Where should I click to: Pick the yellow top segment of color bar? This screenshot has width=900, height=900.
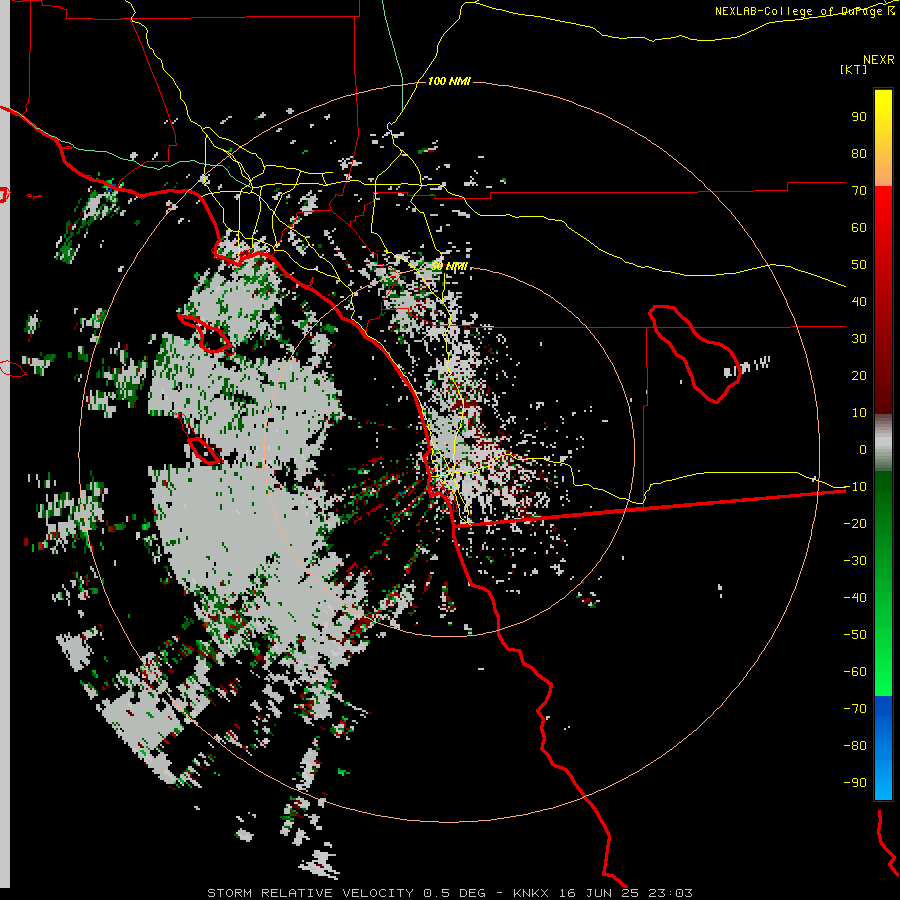coord(883,138)
